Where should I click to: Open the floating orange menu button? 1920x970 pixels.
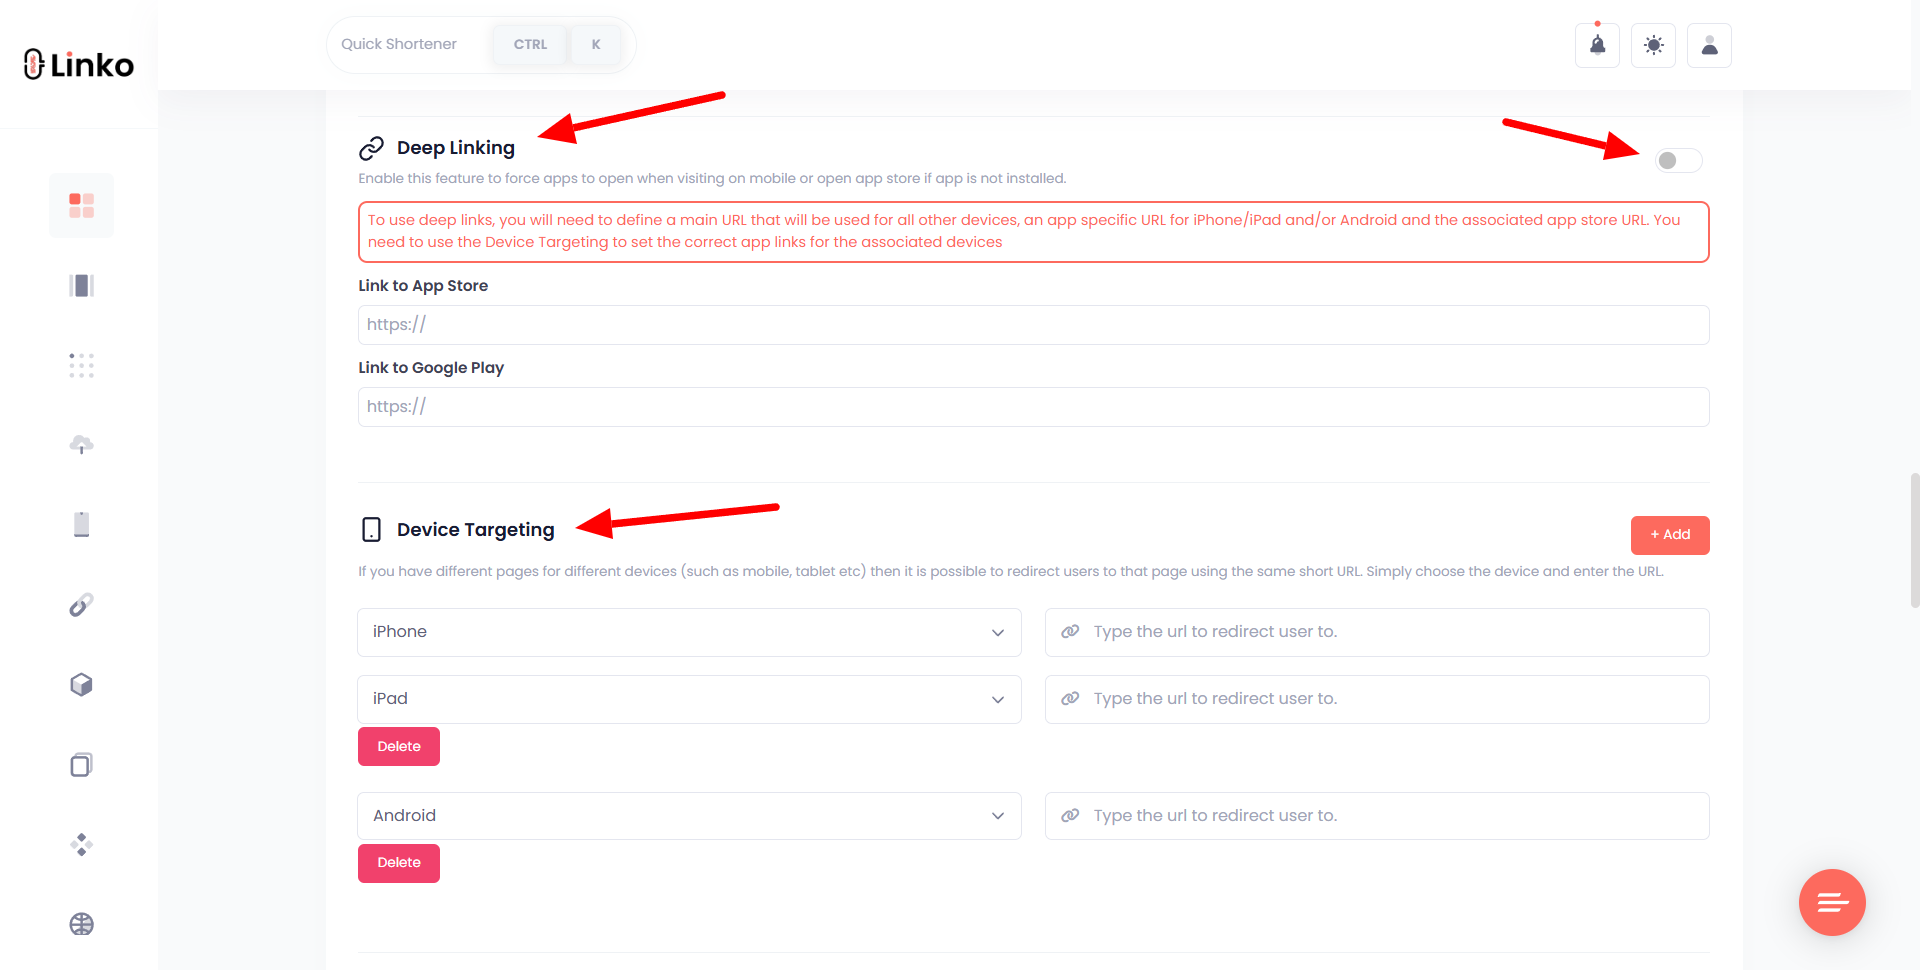coord(1832,903)
